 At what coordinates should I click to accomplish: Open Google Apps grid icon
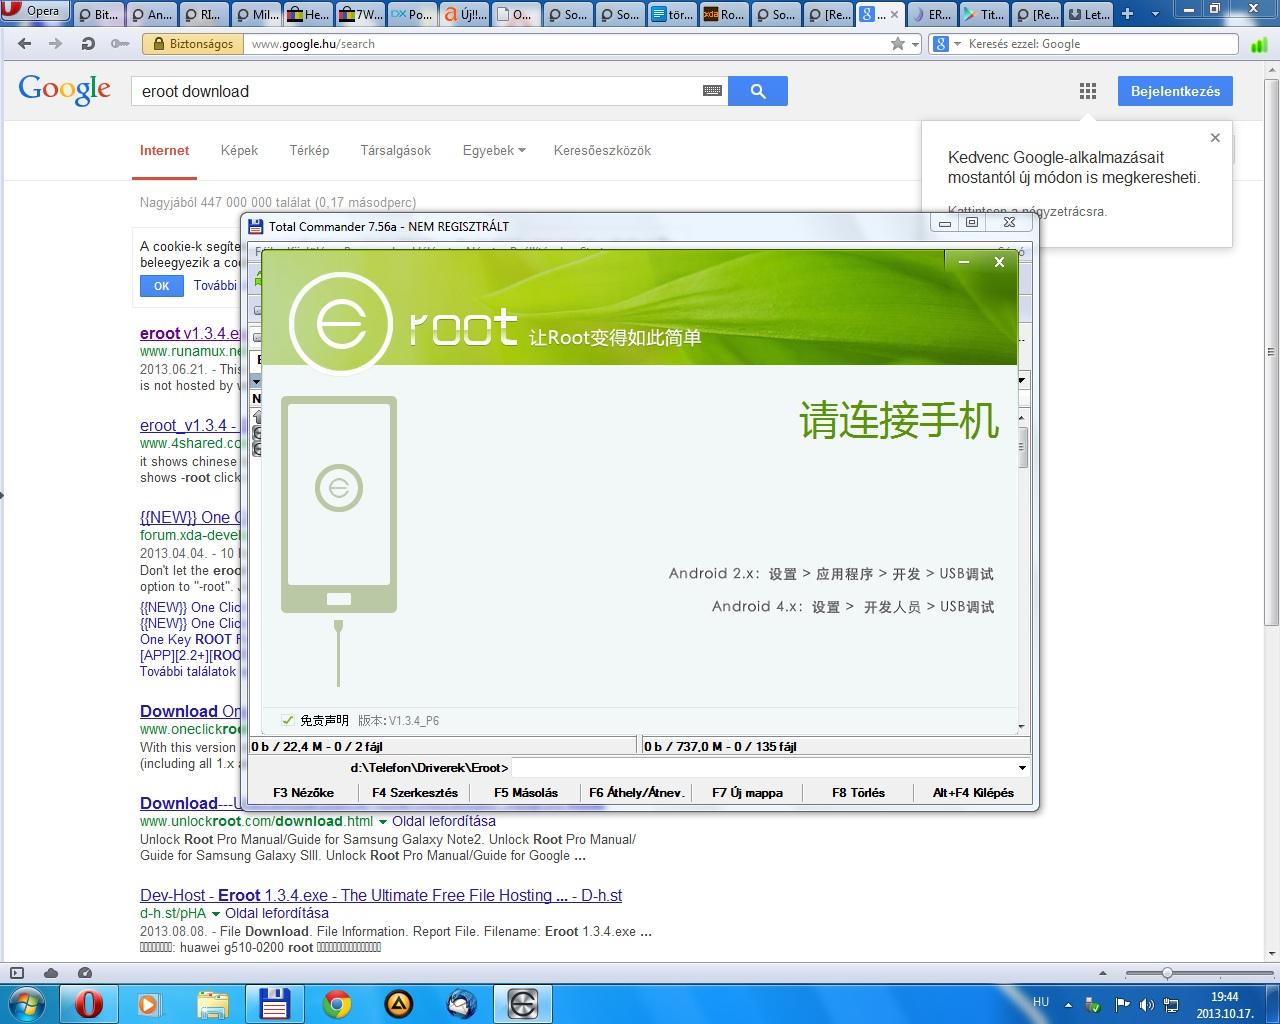(x=1088, y=91)
